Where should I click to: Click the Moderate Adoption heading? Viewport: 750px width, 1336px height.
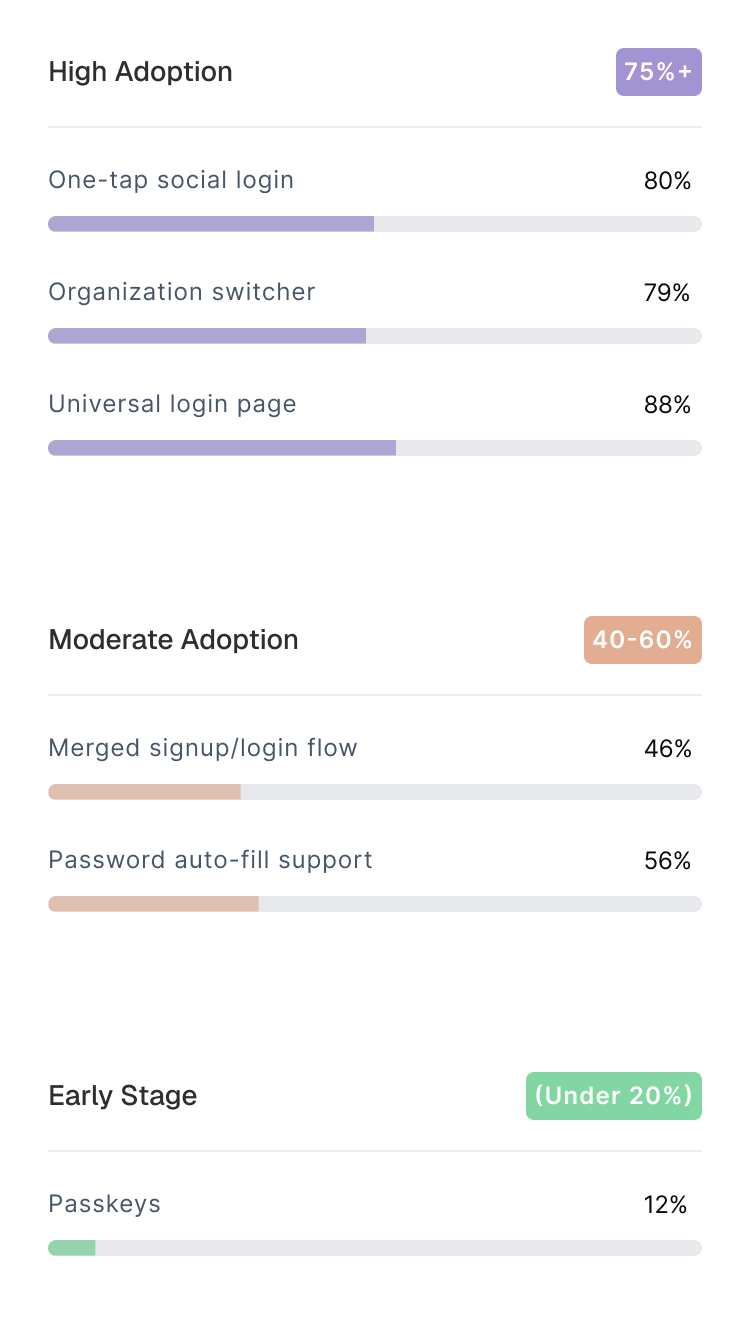[173, 640]
